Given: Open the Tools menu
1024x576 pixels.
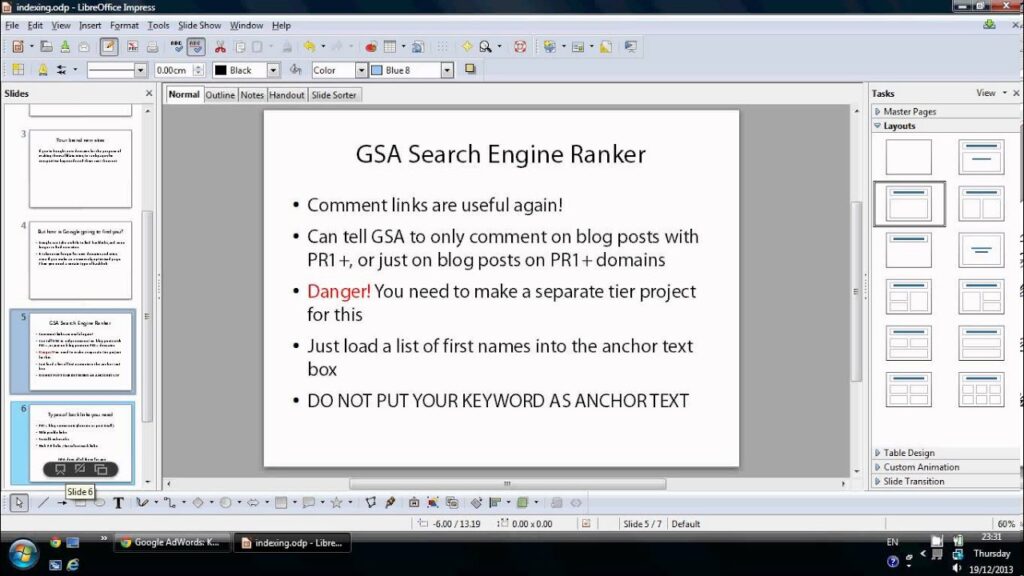Looking at the screenshot, I should (x=158, y=25).
